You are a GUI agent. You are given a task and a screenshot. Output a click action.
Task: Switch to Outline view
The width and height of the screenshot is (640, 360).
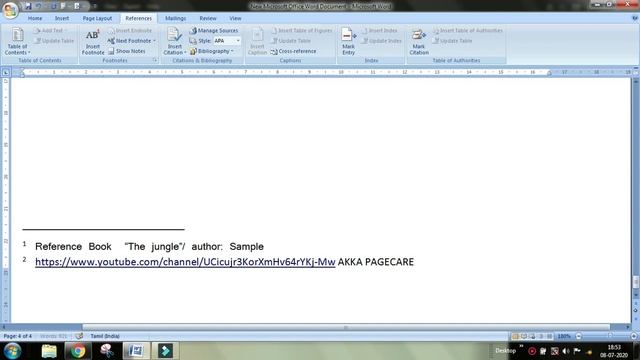541,336
